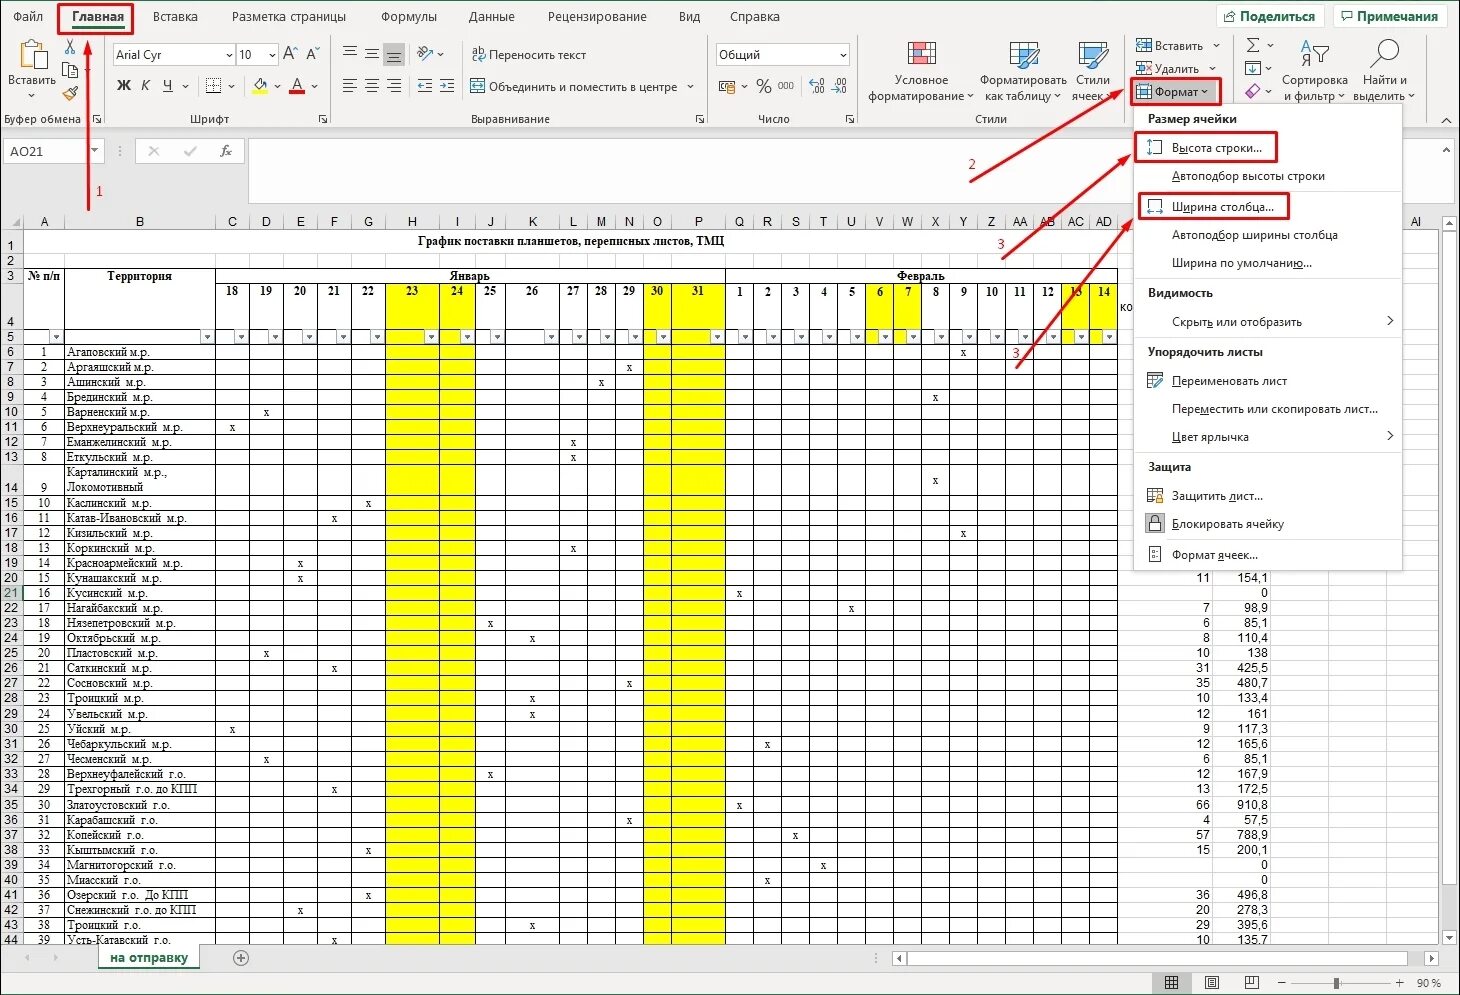Click the AutoSum sigma icon
Viewport: 1460px width, 995px height.
tap(1253, 46)
